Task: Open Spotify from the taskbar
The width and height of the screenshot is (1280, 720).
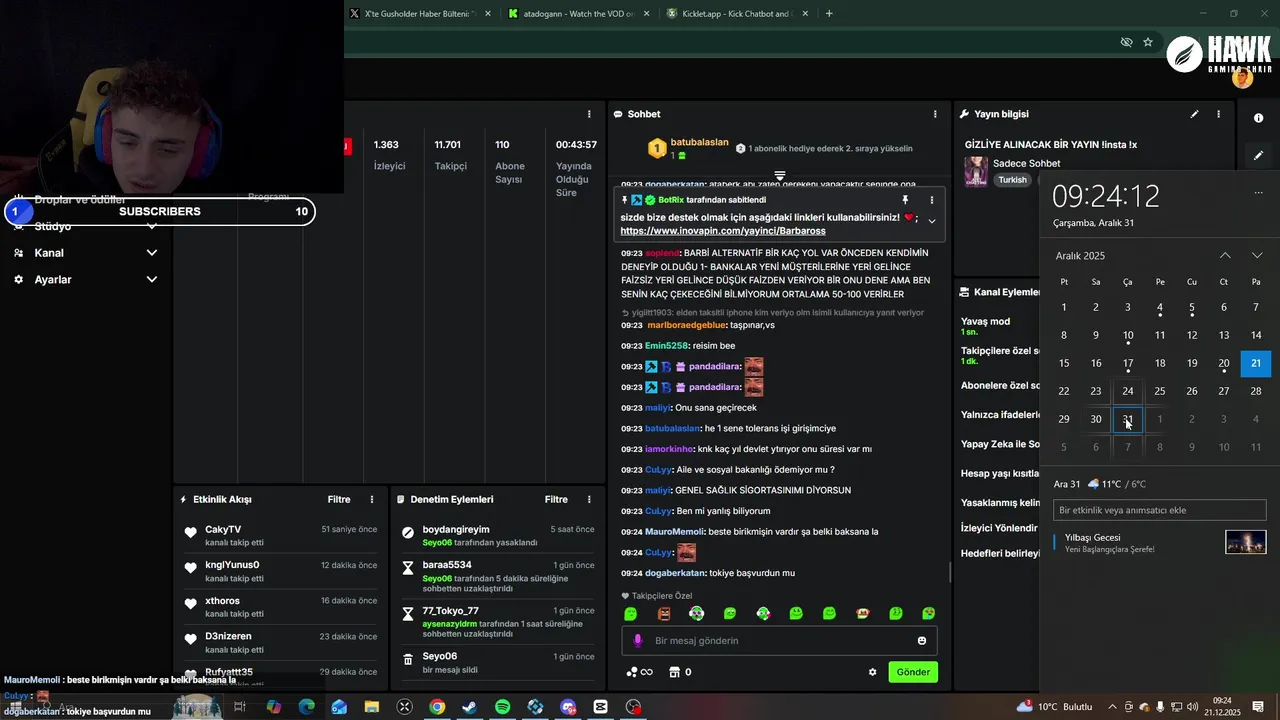Action: 502,707
